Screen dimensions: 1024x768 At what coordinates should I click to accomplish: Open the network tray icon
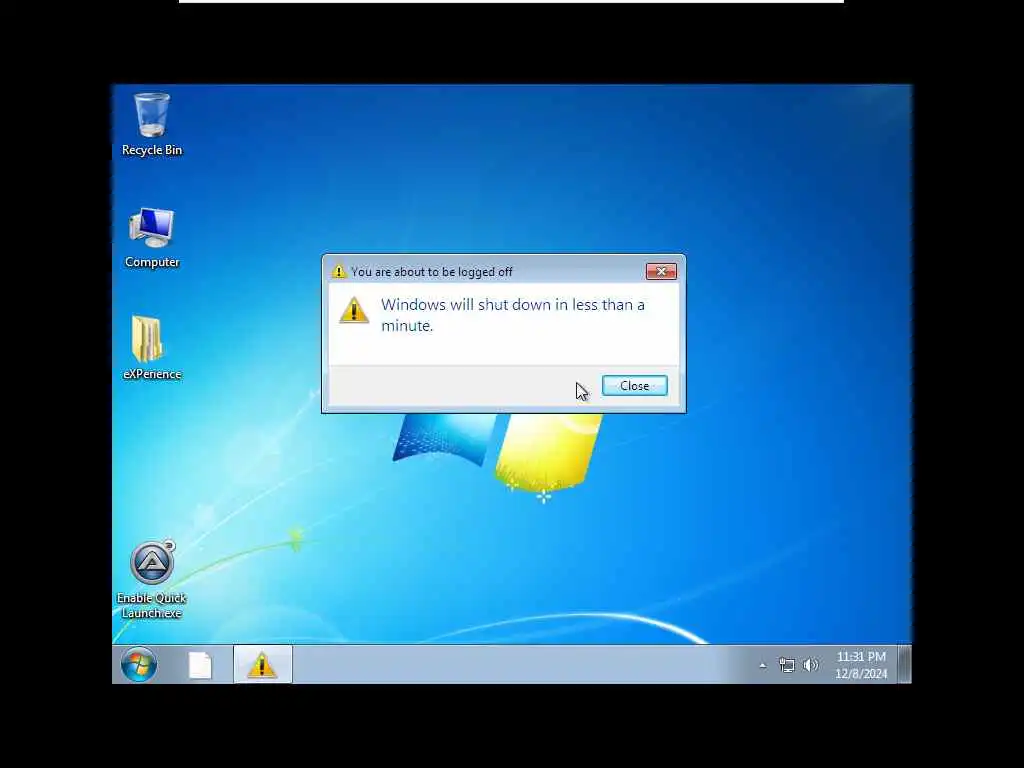786,665
